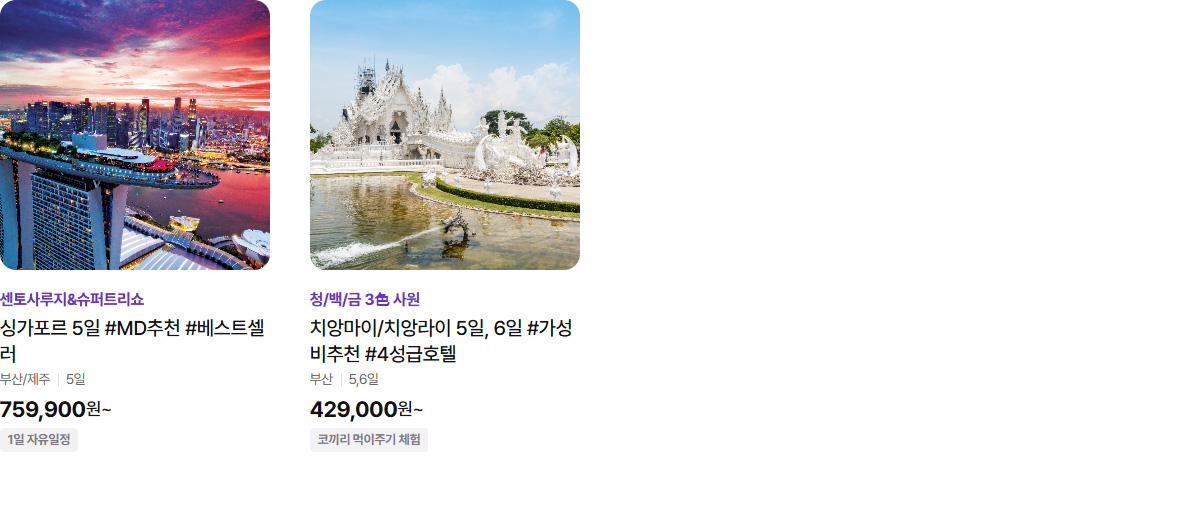Click 원~ beside the 429,000 price

411,409
